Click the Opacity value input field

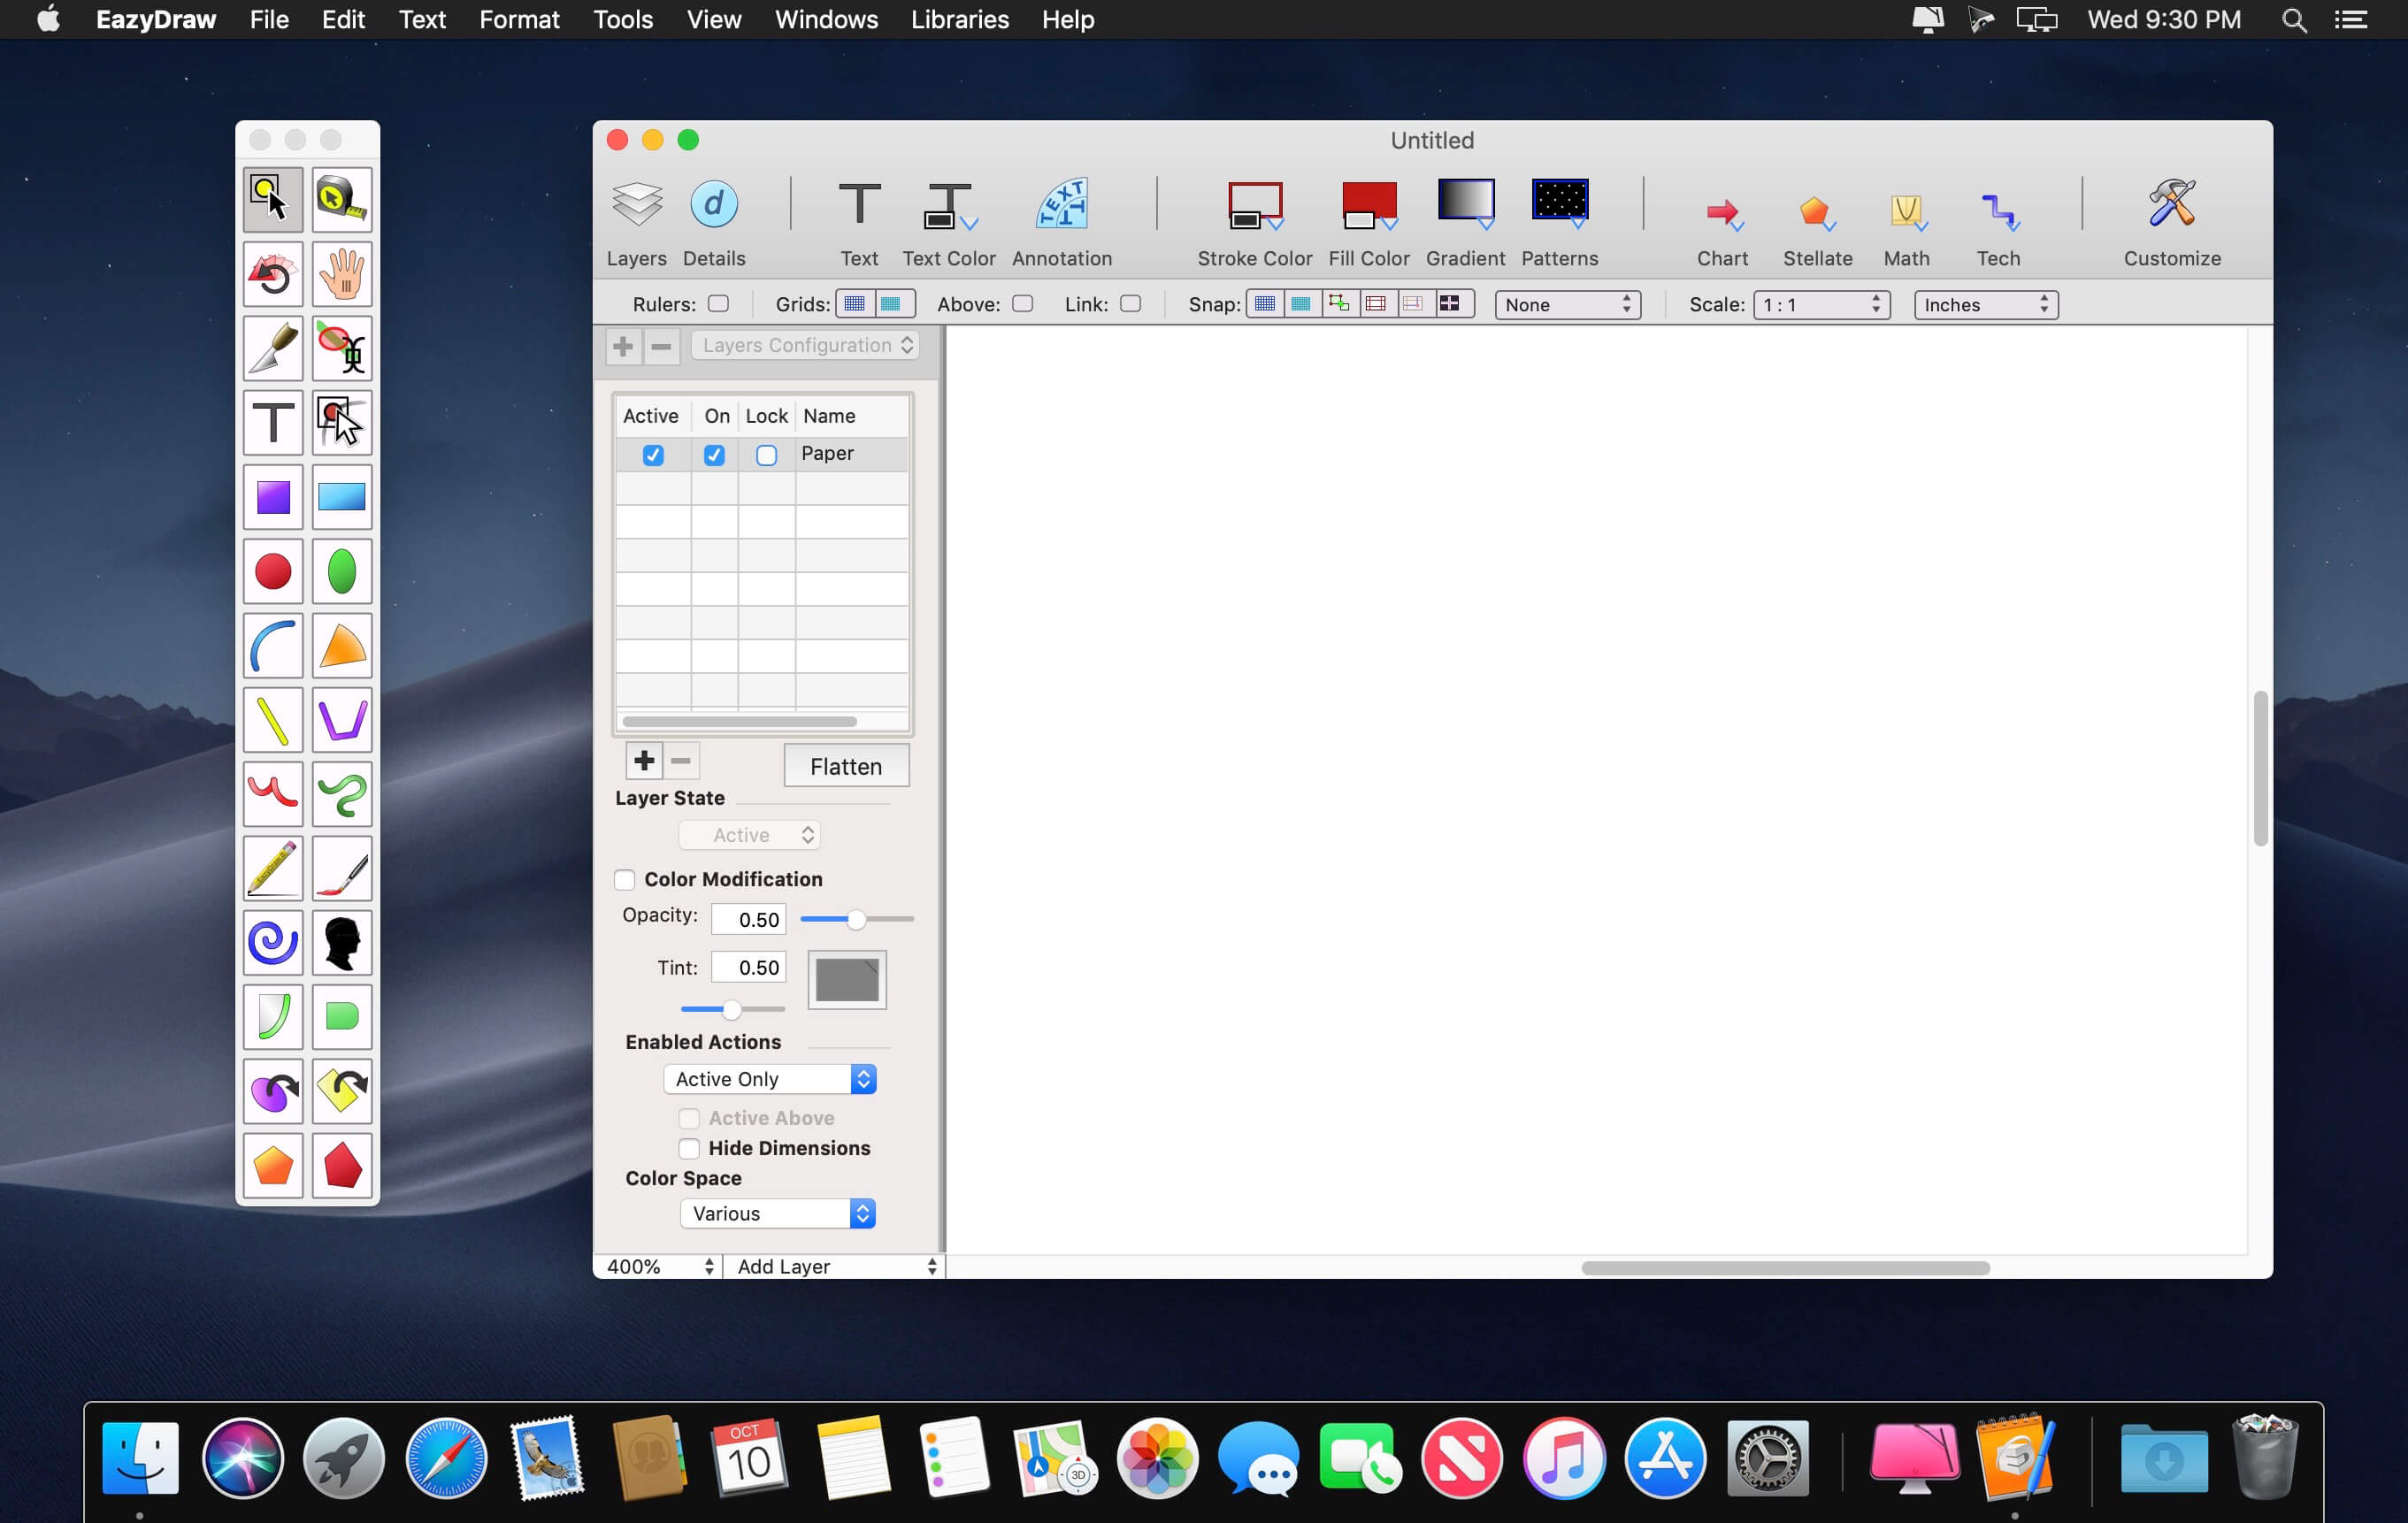(748, 919)
